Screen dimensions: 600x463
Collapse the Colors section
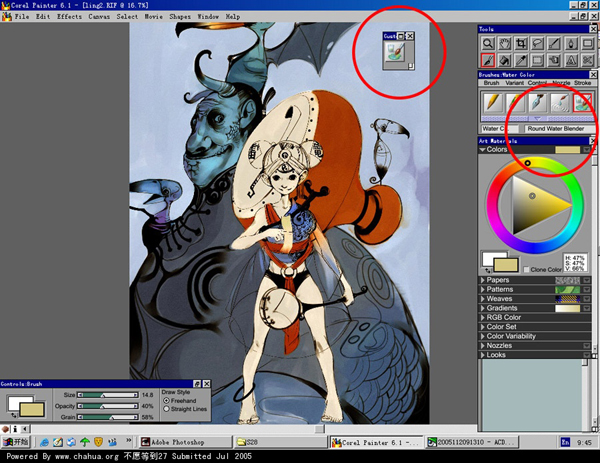(483, 150)
